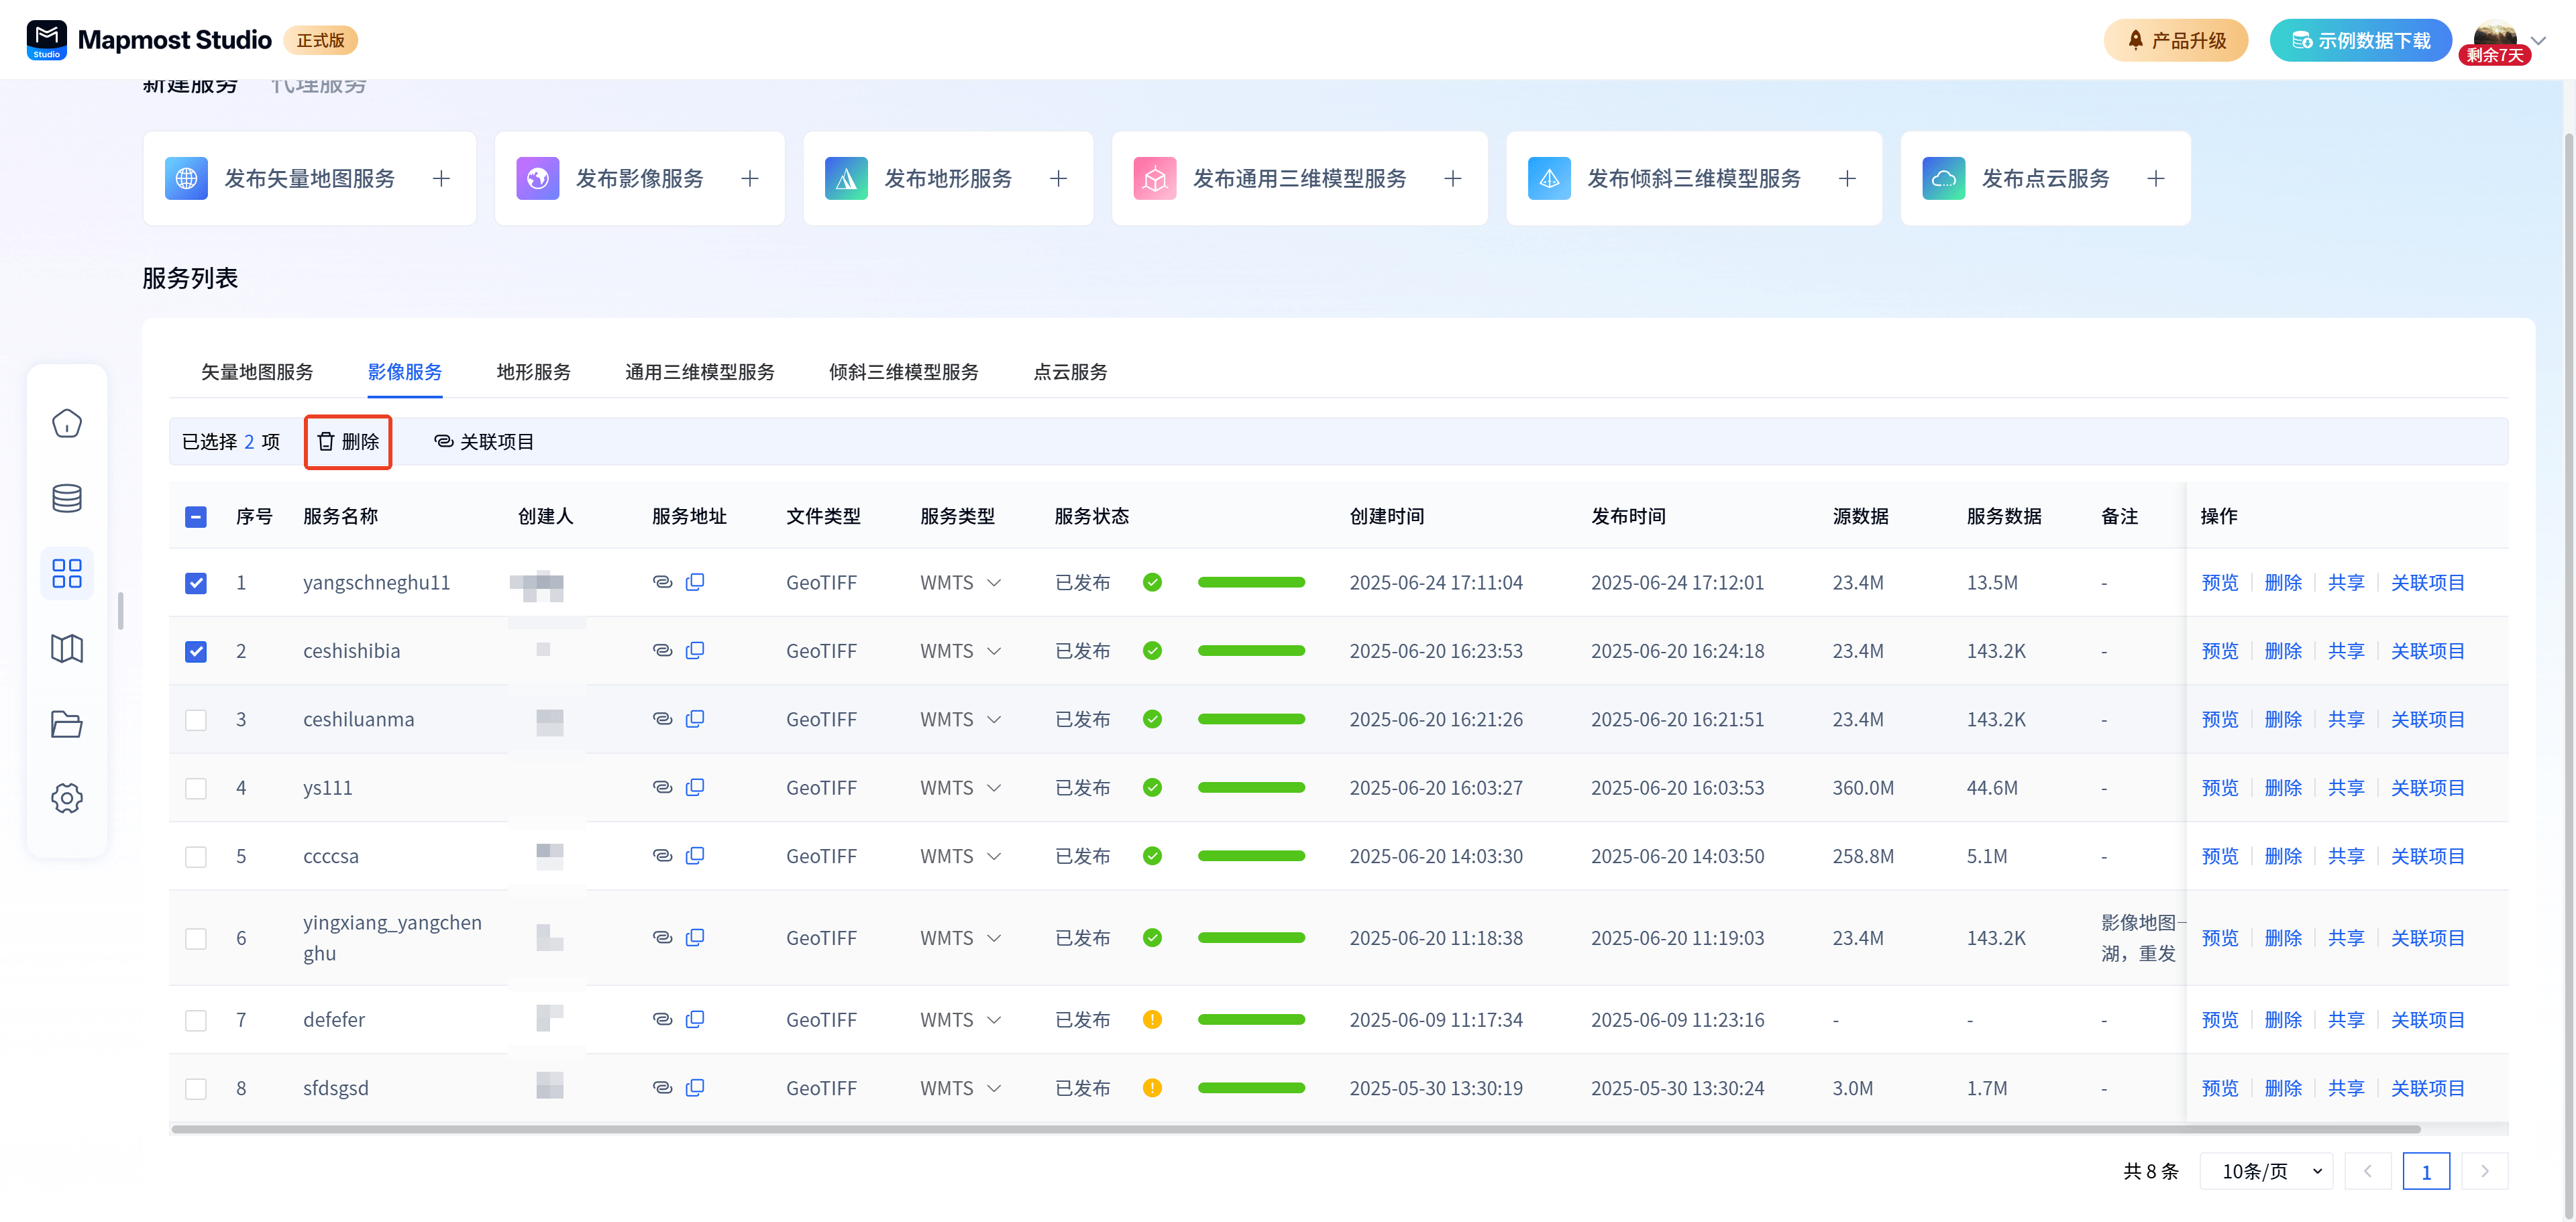The width and height of the screenshot is (2576, 1222).
Task: Expand WMTS service type dropdown for ccccsa
Action: pyautogui.click(x=994, y=857)
